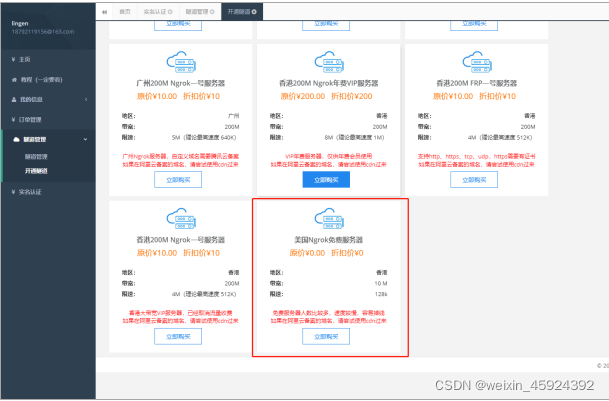Click bandwidth value 10 M in free server card
Image resolution: width=609 pixels, height=401 pixels.
point(381,284)
